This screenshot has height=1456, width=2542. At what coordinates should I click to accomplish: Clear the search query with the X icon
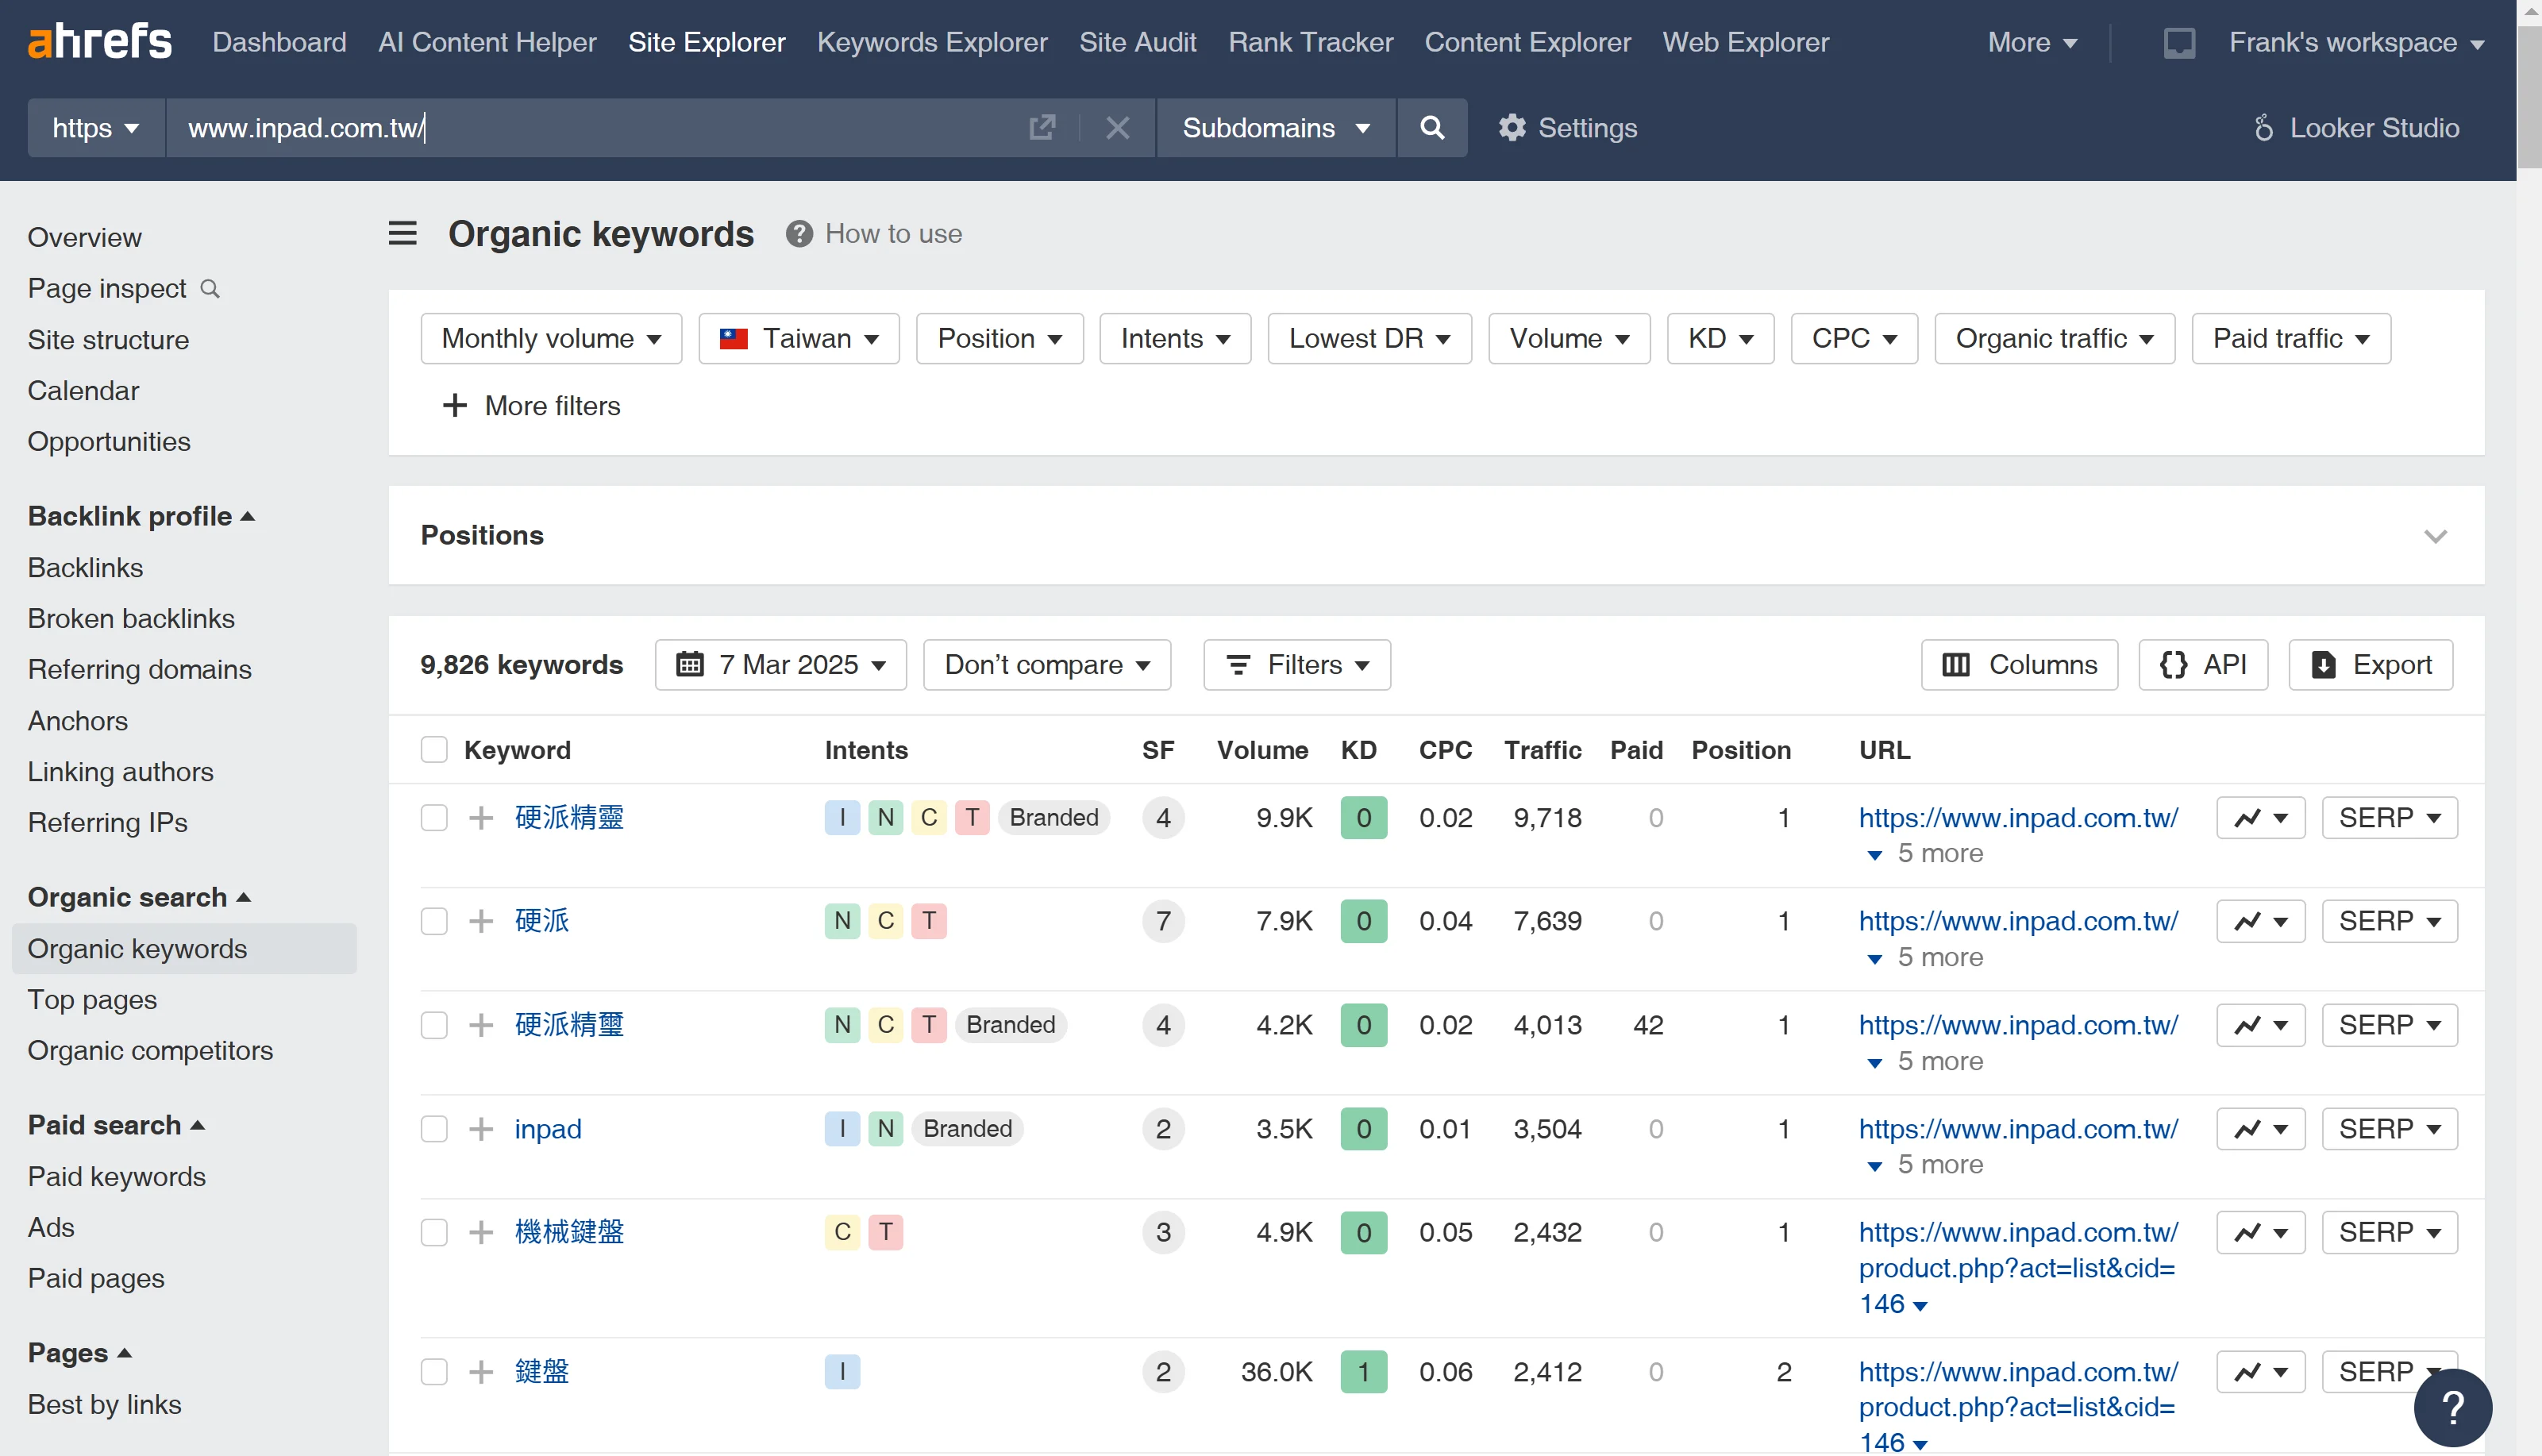(1117, 128)
